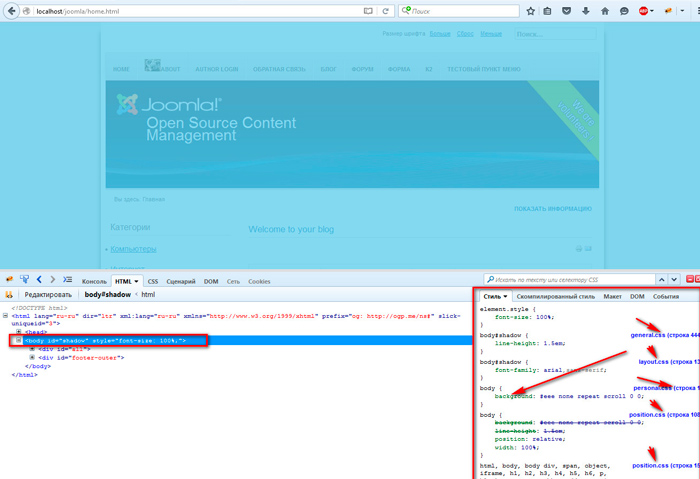Open personal.css source link
The width and height of the screenshot is (700, 479).
tap(666, 388)
